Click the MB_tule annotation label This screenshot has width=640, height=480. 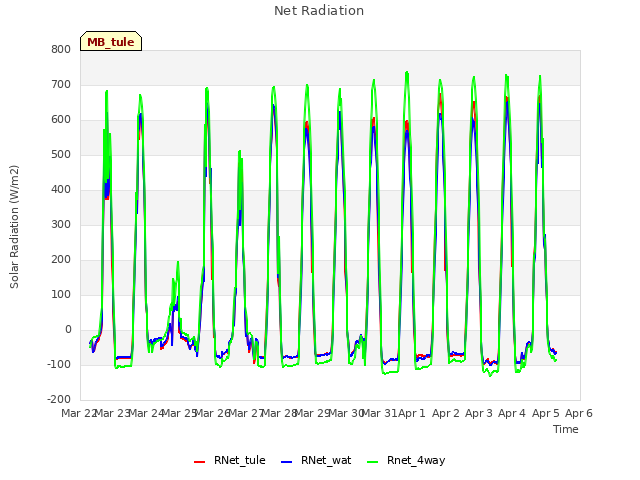pos(111,41)
